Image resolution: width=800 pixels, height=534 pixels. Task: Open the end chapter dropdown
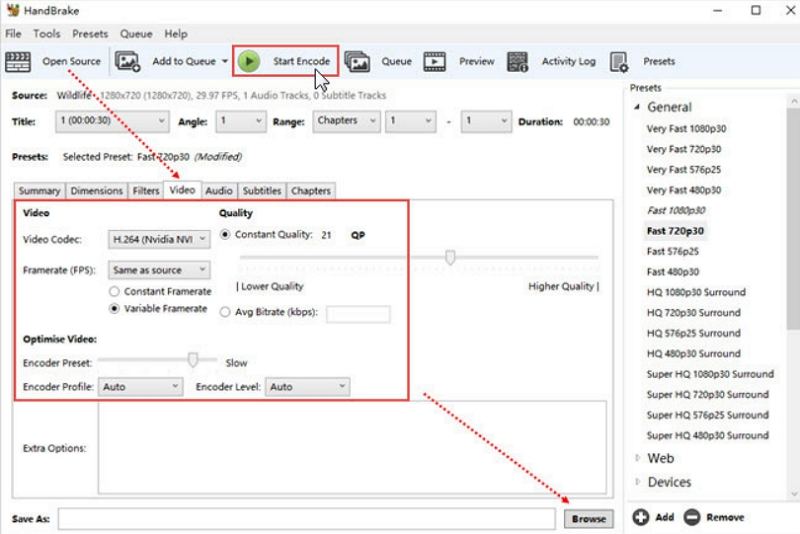tap(486, 121)
